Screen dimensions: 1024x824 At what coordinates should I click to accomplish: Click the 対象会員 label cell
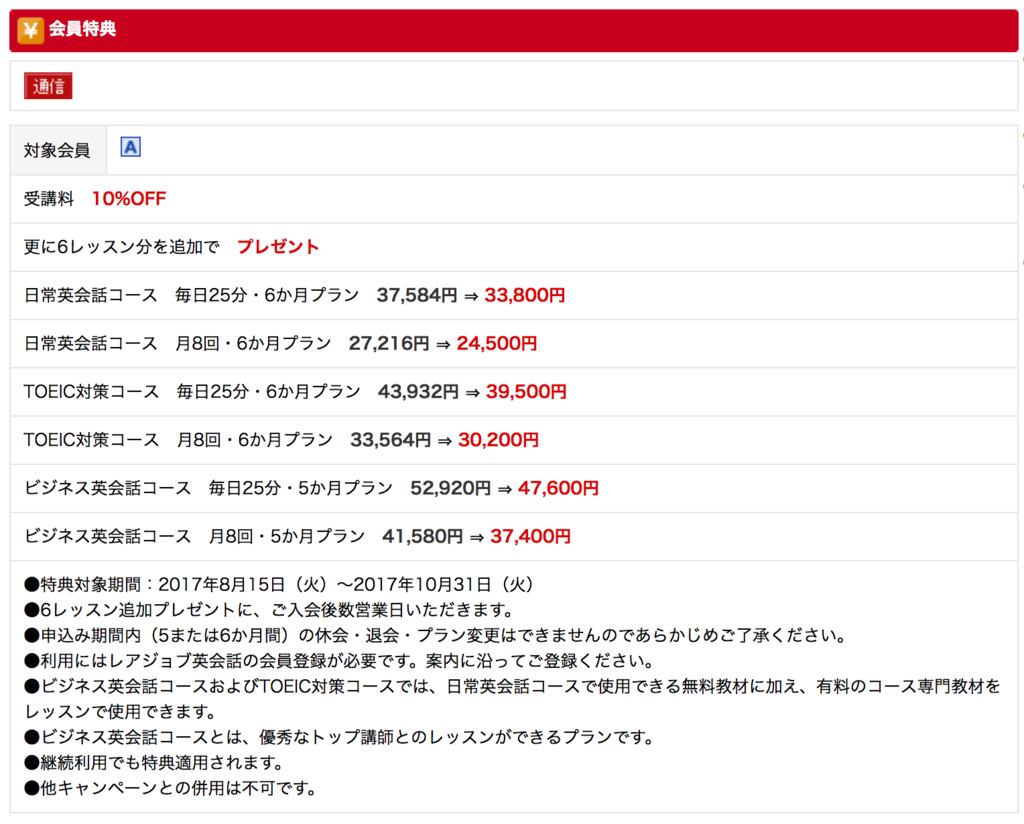pos(58,150)
